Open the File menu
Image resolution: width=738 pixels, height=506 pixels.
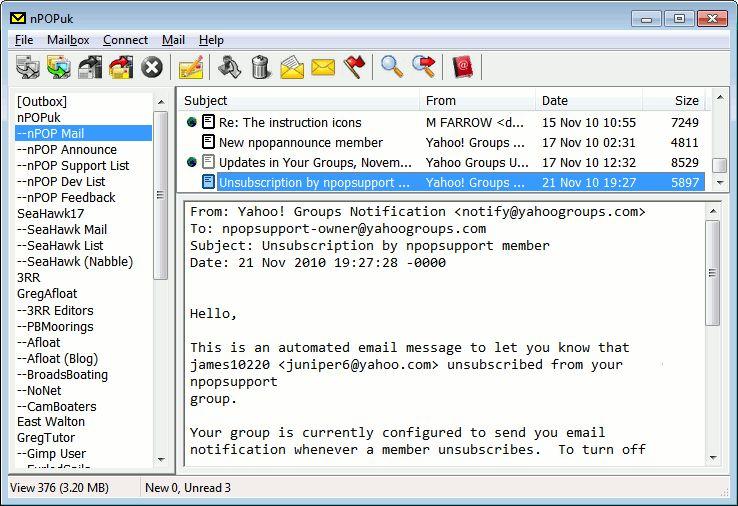coord(24,40)
